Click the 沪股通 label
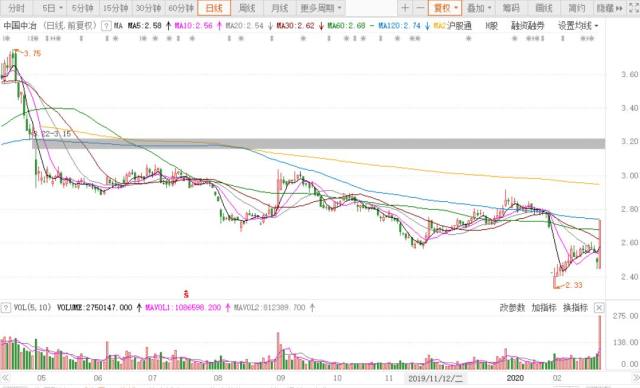 click(459, 26)
